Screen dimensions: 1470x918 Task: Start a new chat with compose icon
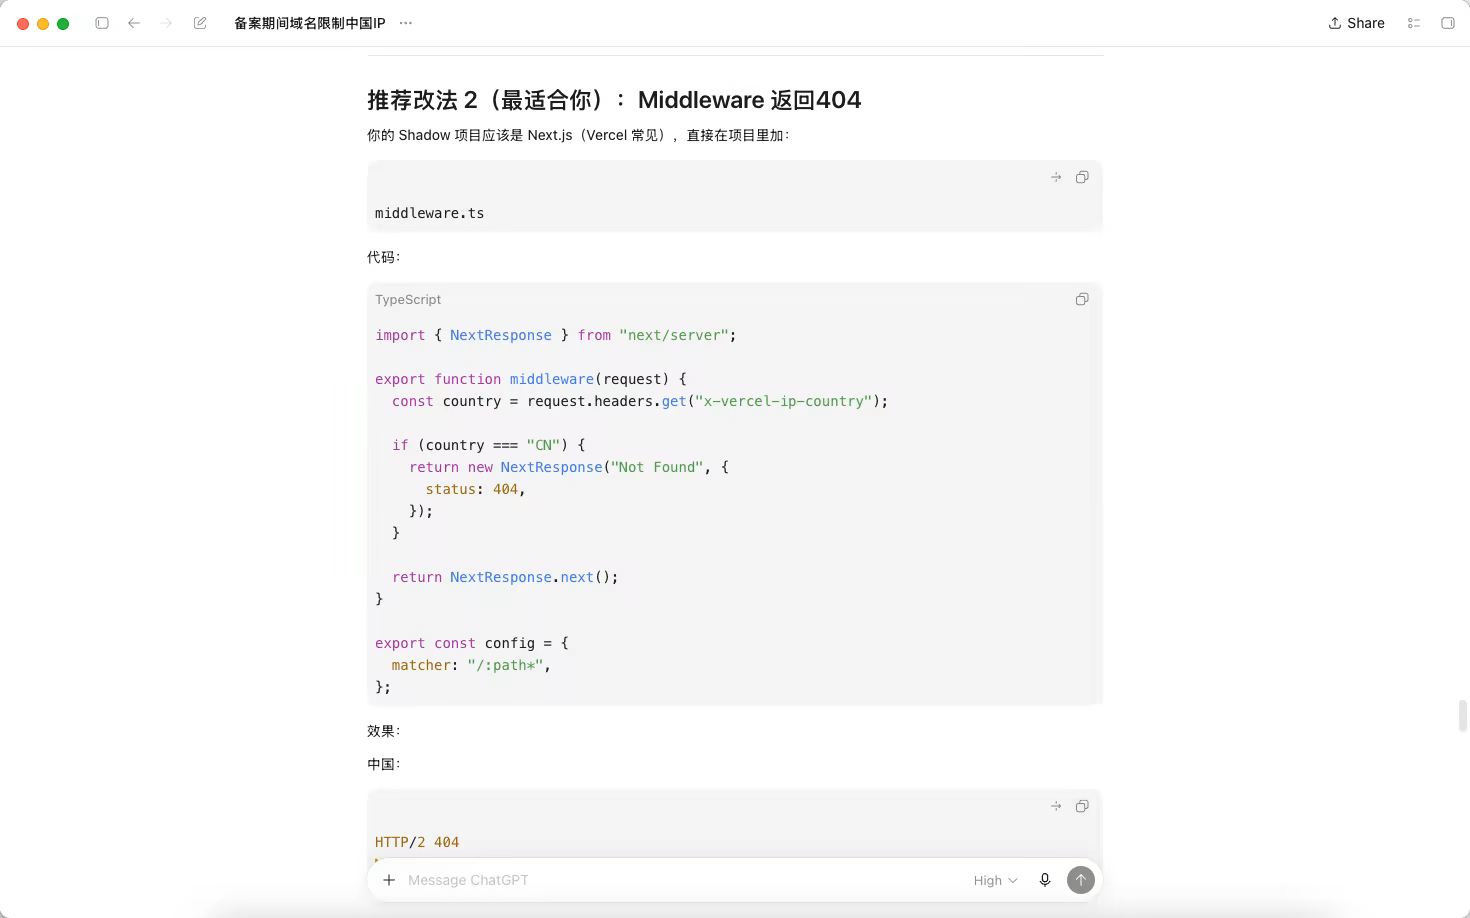click(x=200, y=23)
